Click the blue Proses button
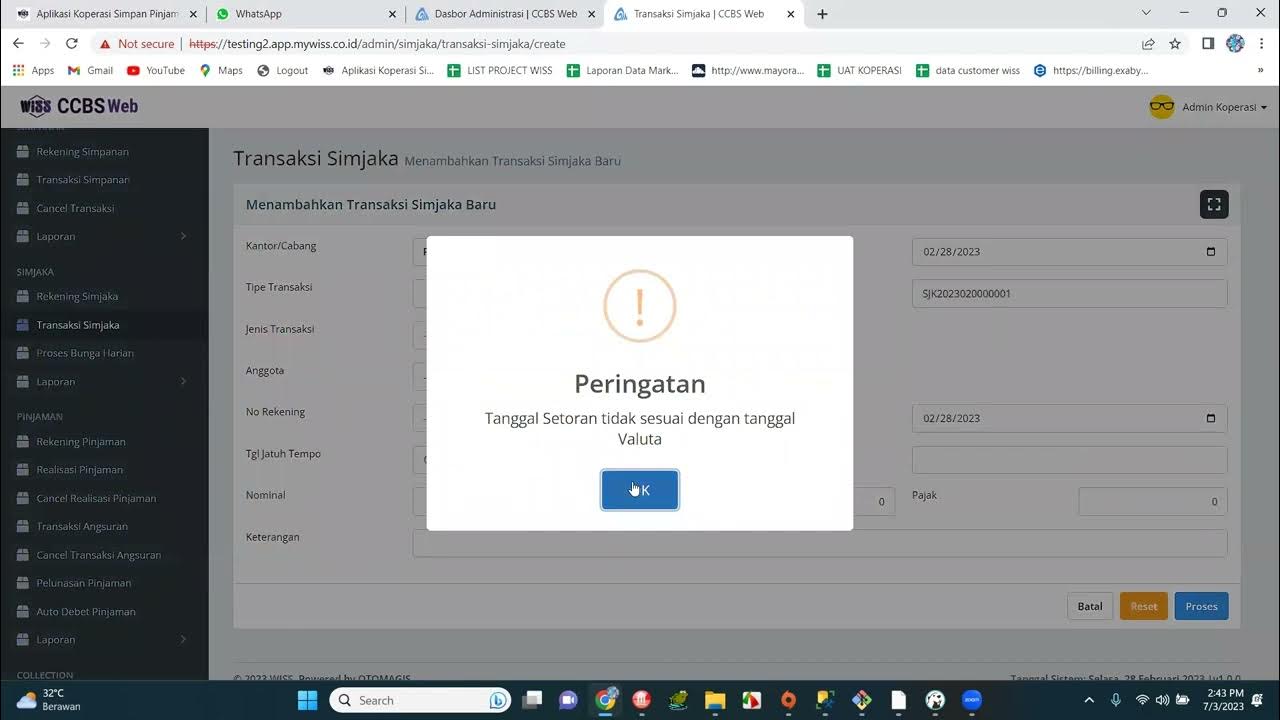Image resolution: width=1280 pixels, height=720 pixels. pos(1201,606)
